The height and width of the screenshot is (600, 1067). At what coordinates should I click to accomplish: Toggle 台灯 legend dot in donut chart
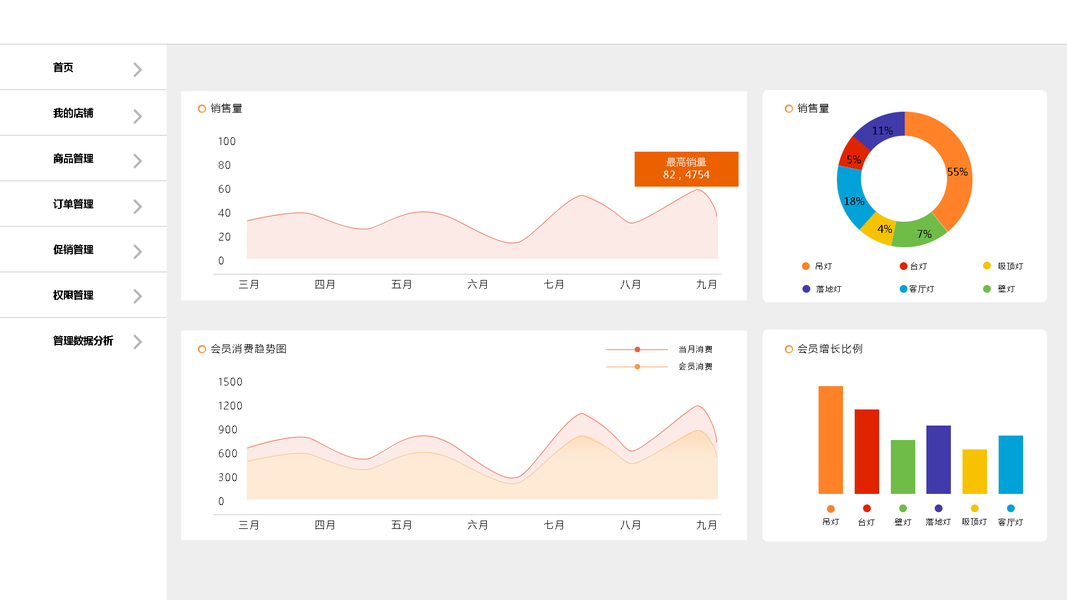[903, 266]
